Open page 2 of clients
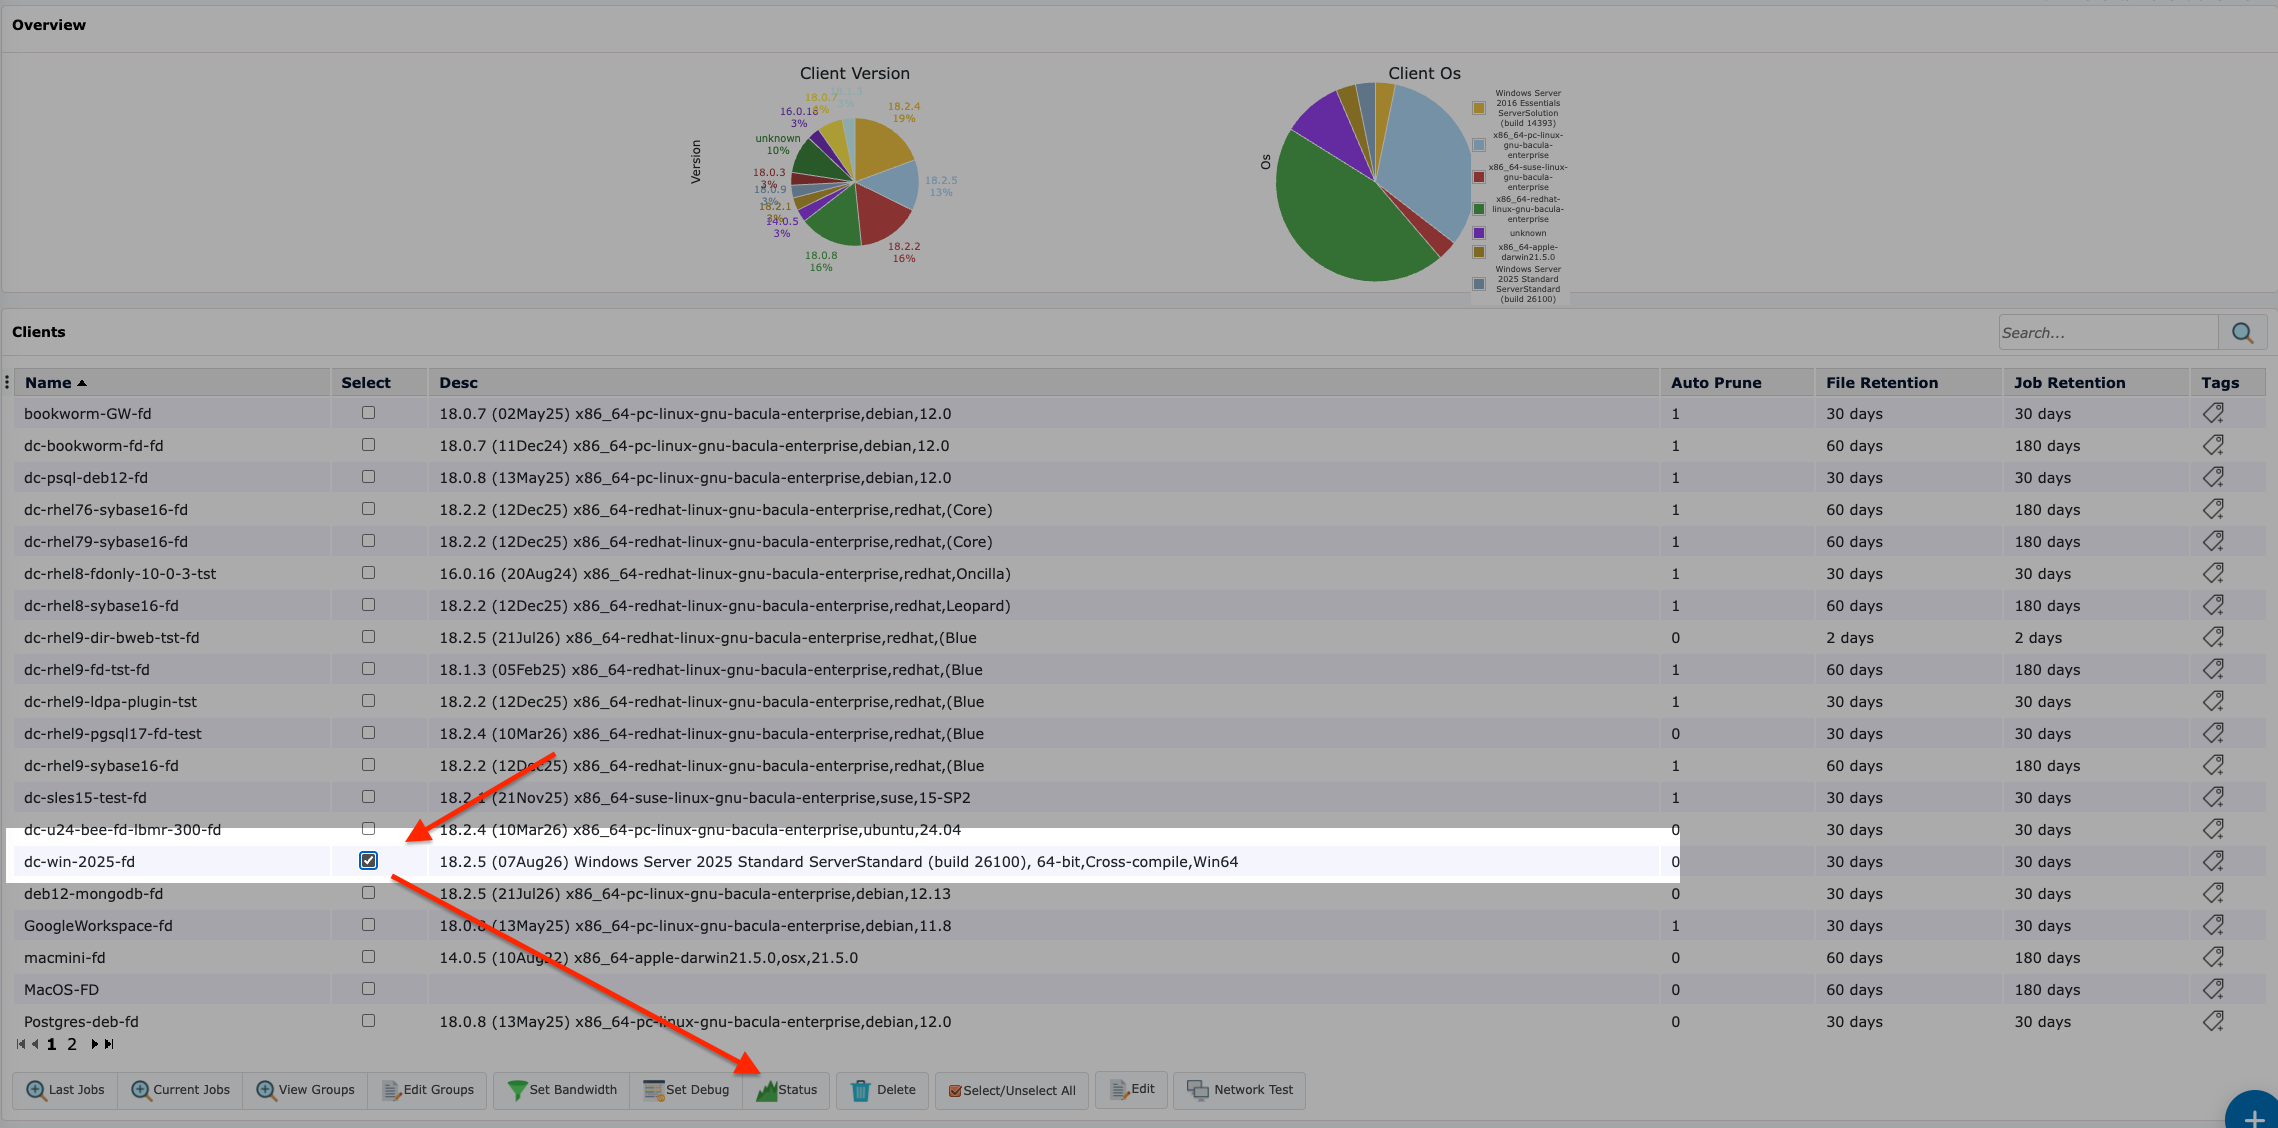Screen dimensions: 2278x1128 (x=72, y=1044)
